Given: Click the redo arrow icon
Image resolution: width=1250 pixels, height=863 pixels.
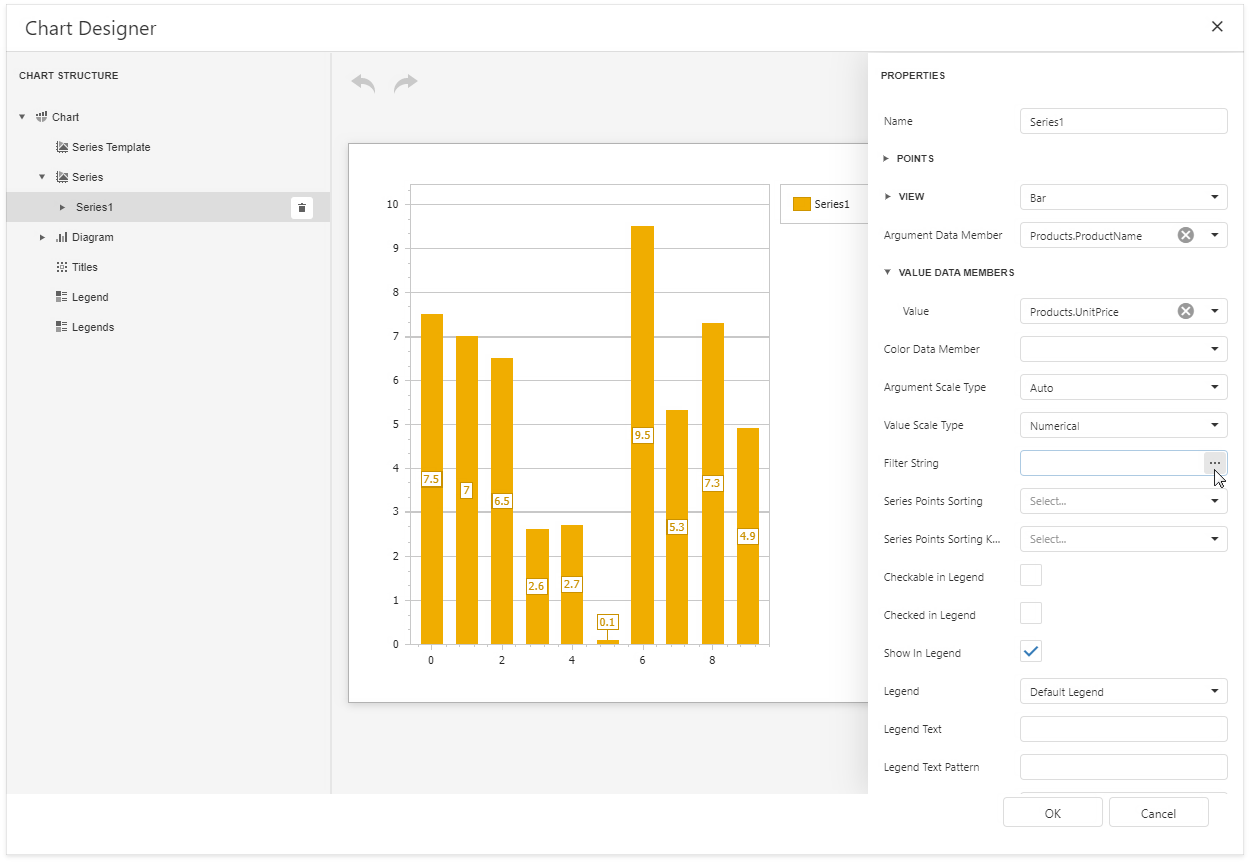Looking at the screenshot, I should pyautogui.click(x=405, y=83).
